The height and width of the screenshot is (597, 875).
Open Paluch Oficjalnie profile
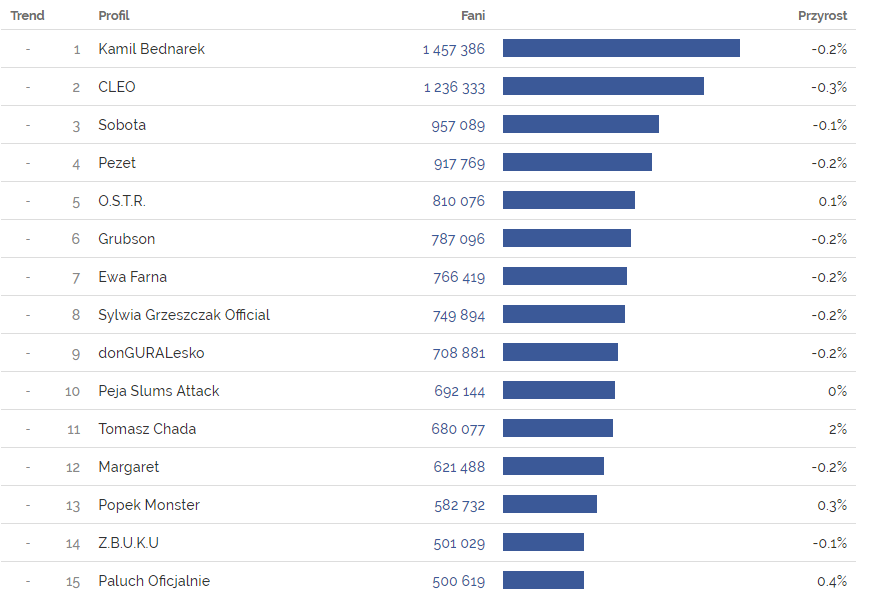pos(154,581)
